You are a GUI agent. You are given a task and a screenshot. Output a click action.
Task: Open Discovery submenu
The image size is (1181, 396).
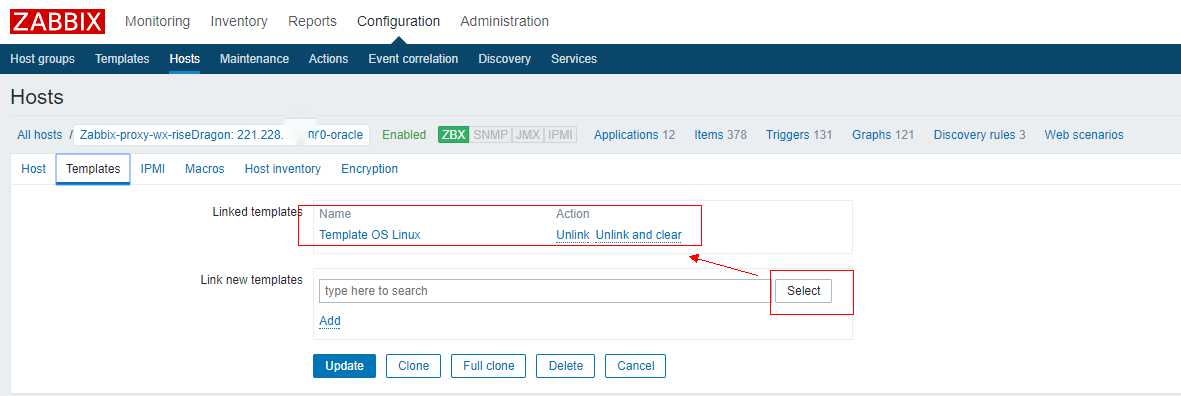pyautogui.click(x=505, y=59)
